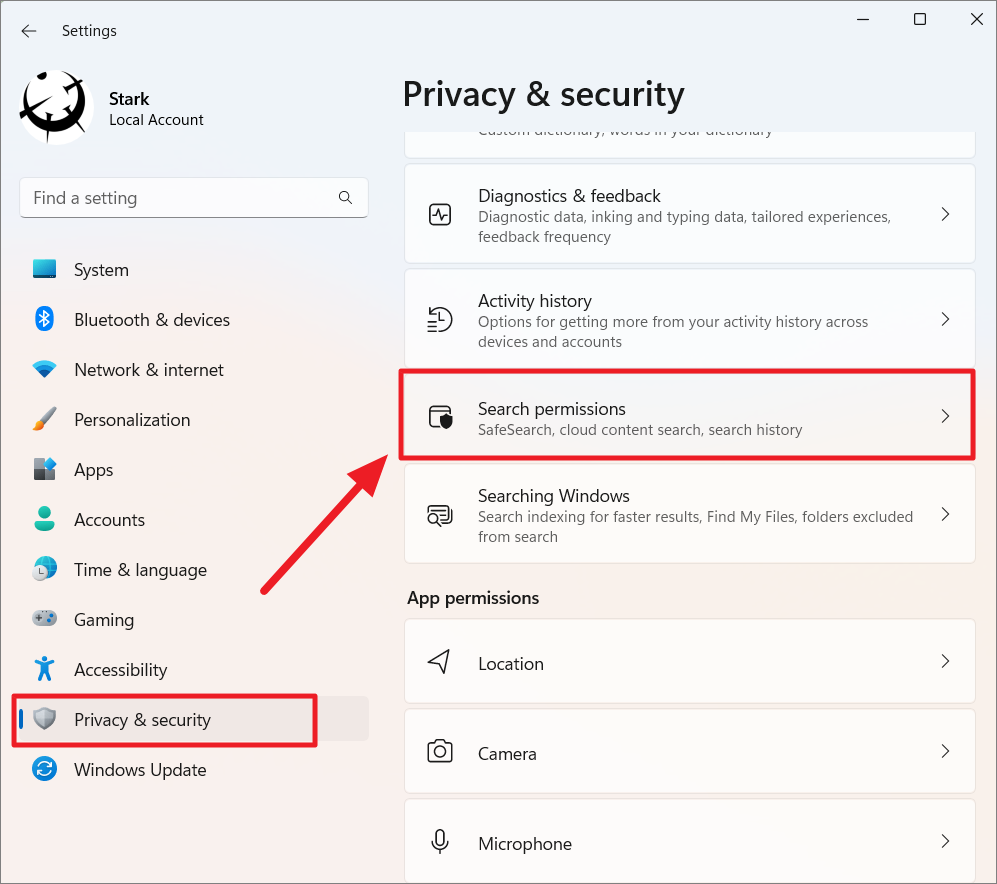997x884 pixels.
Task: Click the Local Account label
Action: pos(156,120)
